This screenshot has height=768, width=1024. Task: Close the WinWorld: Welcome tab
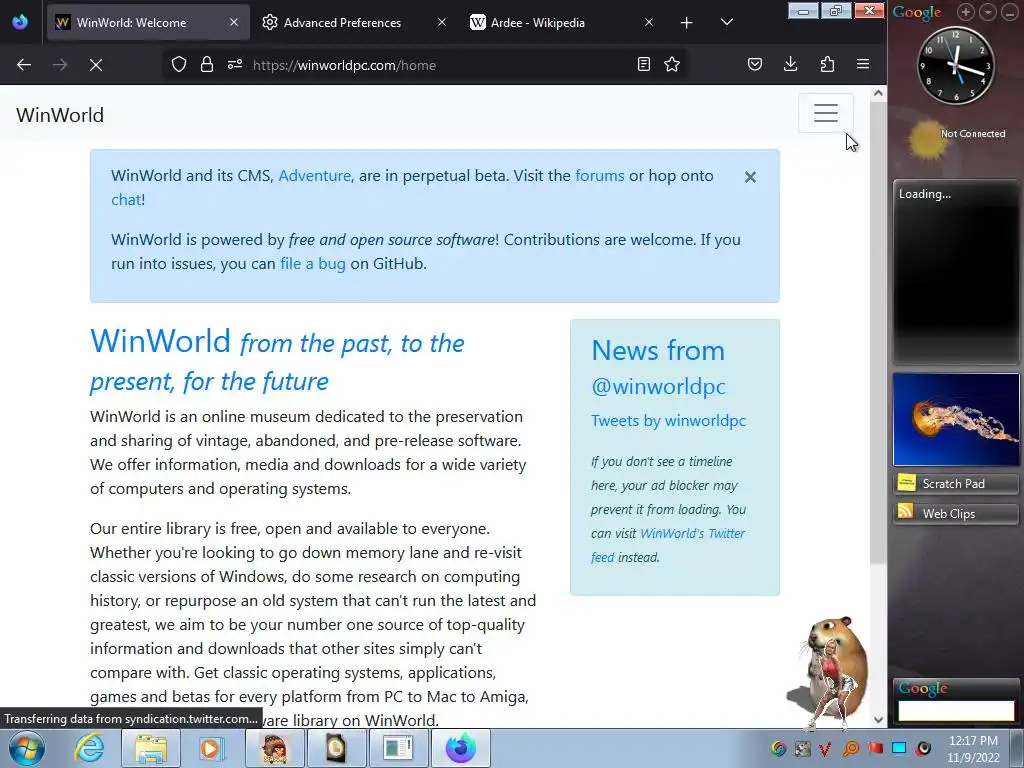(234, 22)
